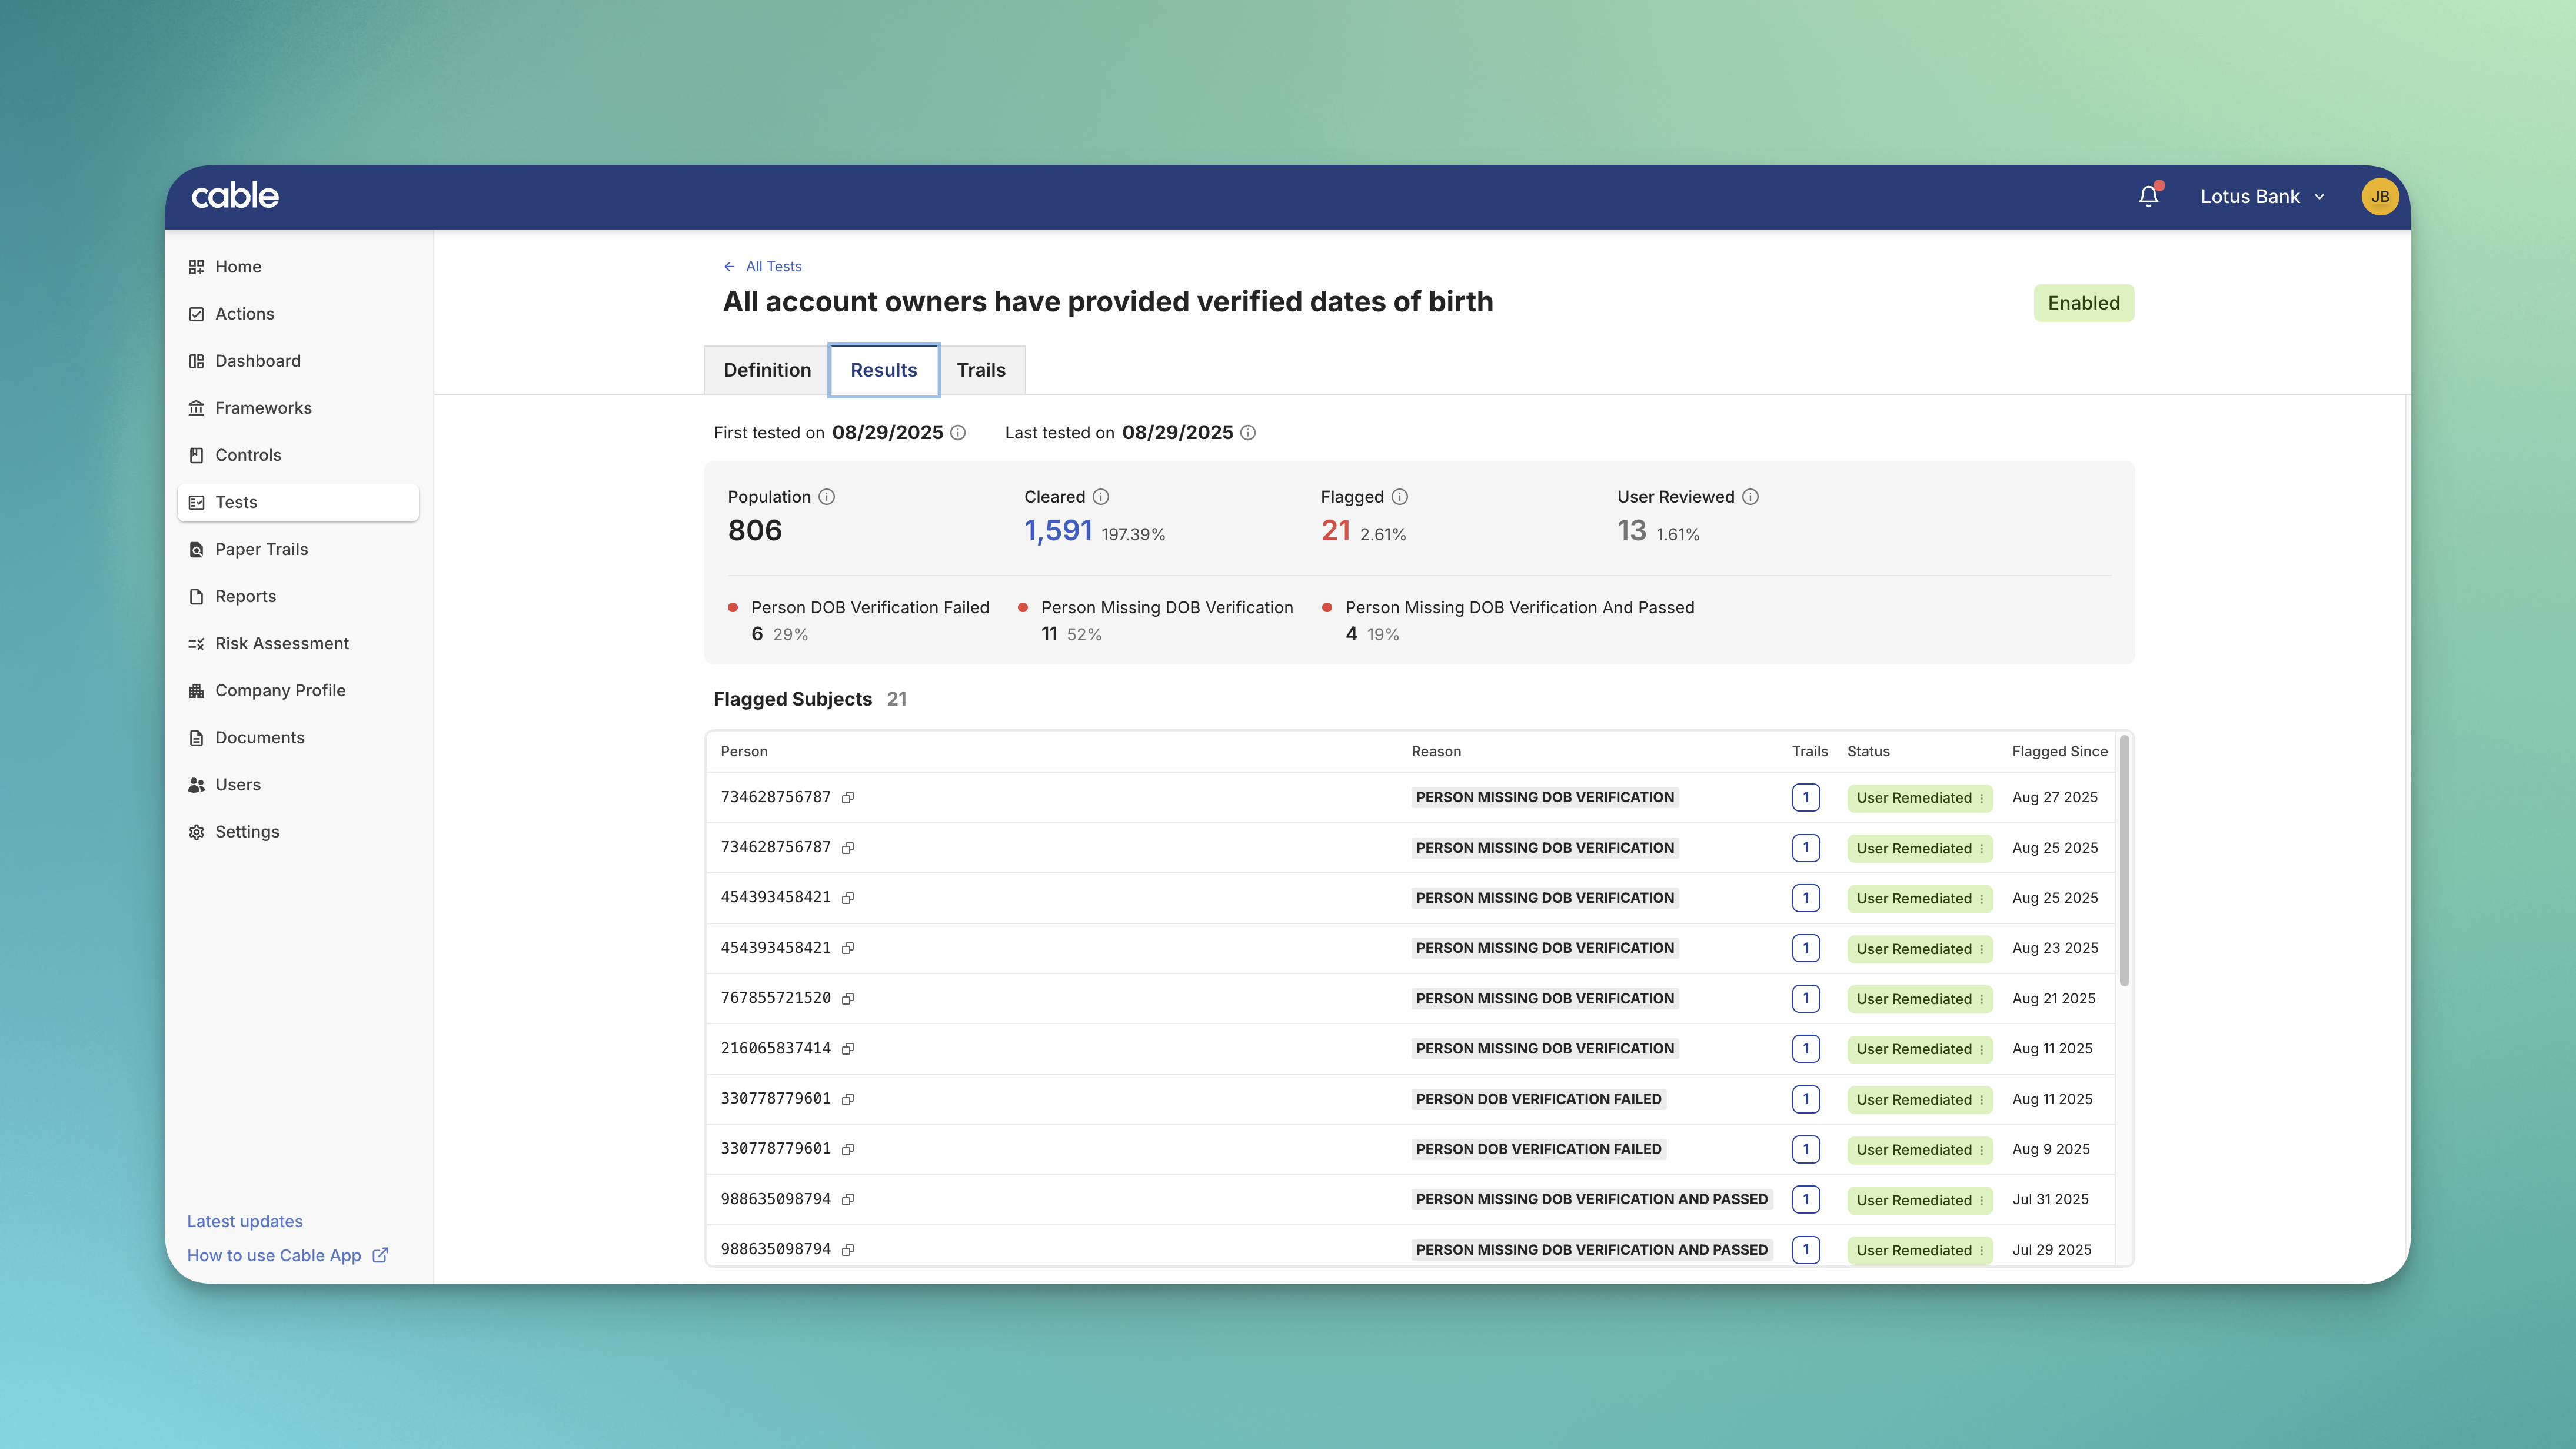The height and width of the screenshot is (1449, 2576).
Task: Copy person ID 216065837414
Action: 847,1049
